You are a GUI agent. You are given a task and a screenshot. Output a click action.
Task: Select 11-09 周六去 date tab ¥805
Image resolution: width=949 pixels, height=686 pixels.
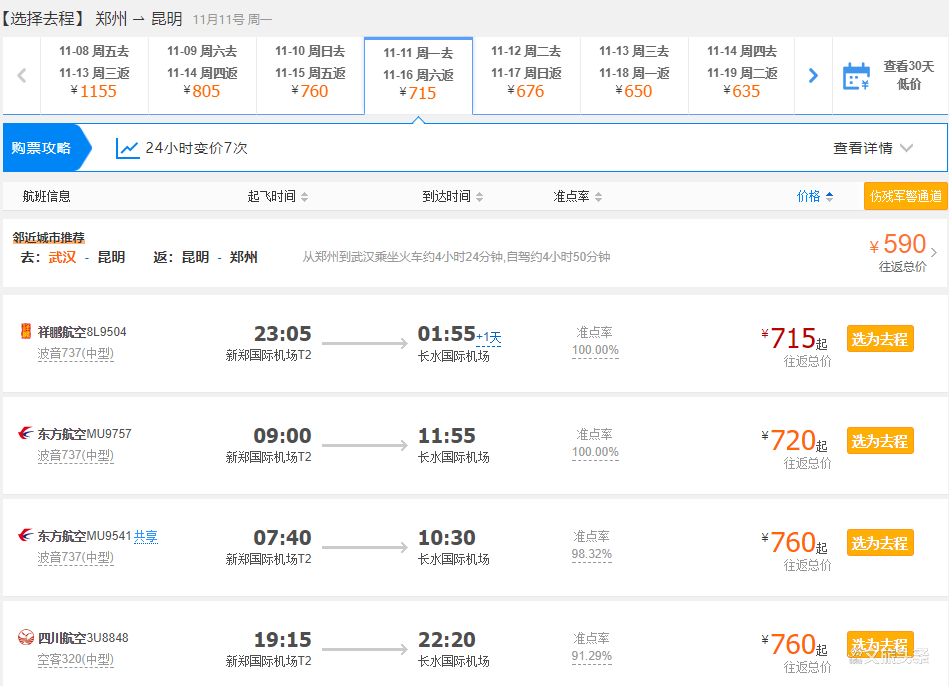click(202, 76)
